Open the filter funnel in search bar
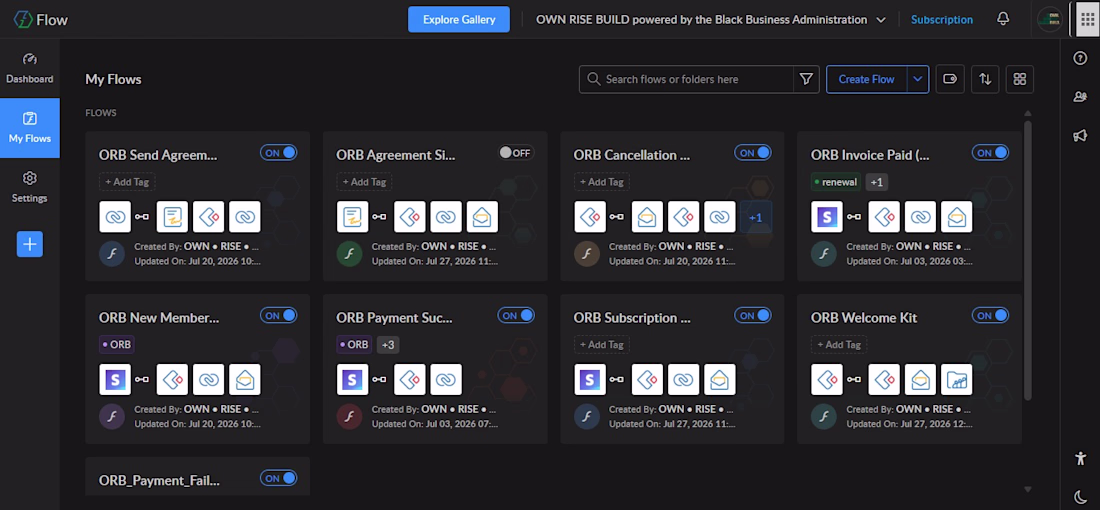The width and height of the screenshot is (1100, 510). click(x=806, y=79)
